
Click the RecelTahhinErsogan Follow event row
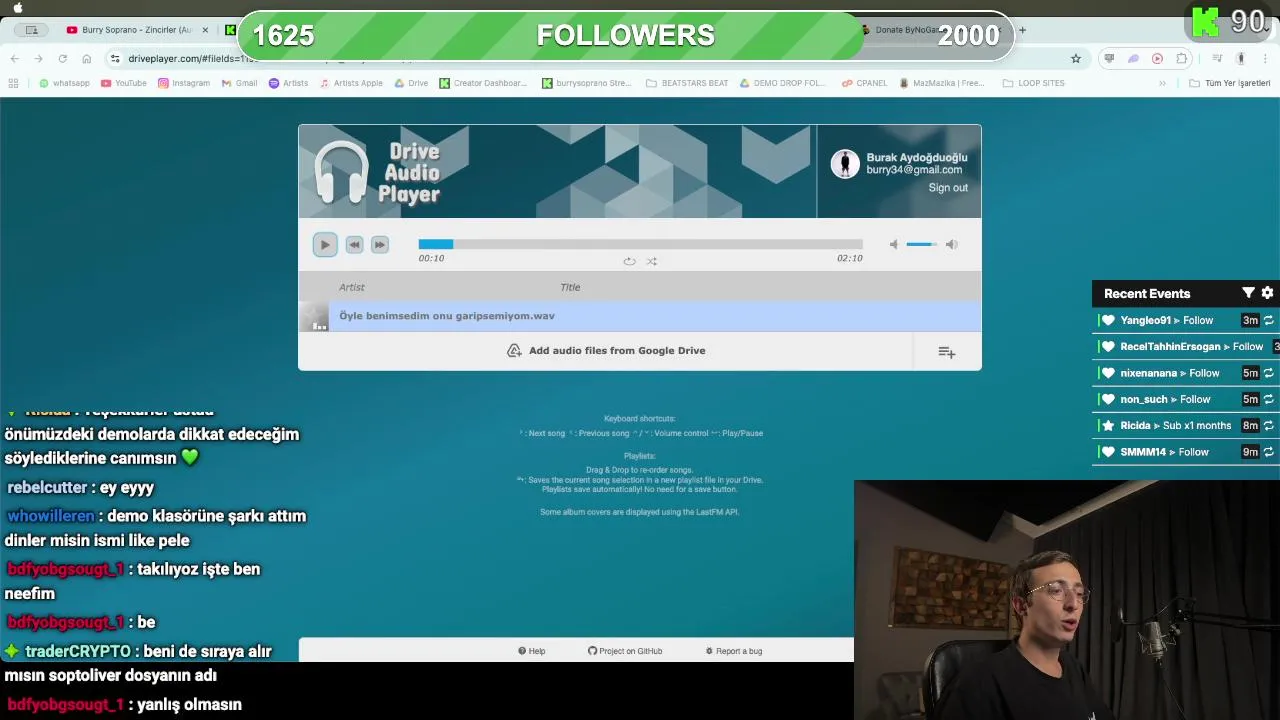pyautogui.click(x=1187, y=346)
